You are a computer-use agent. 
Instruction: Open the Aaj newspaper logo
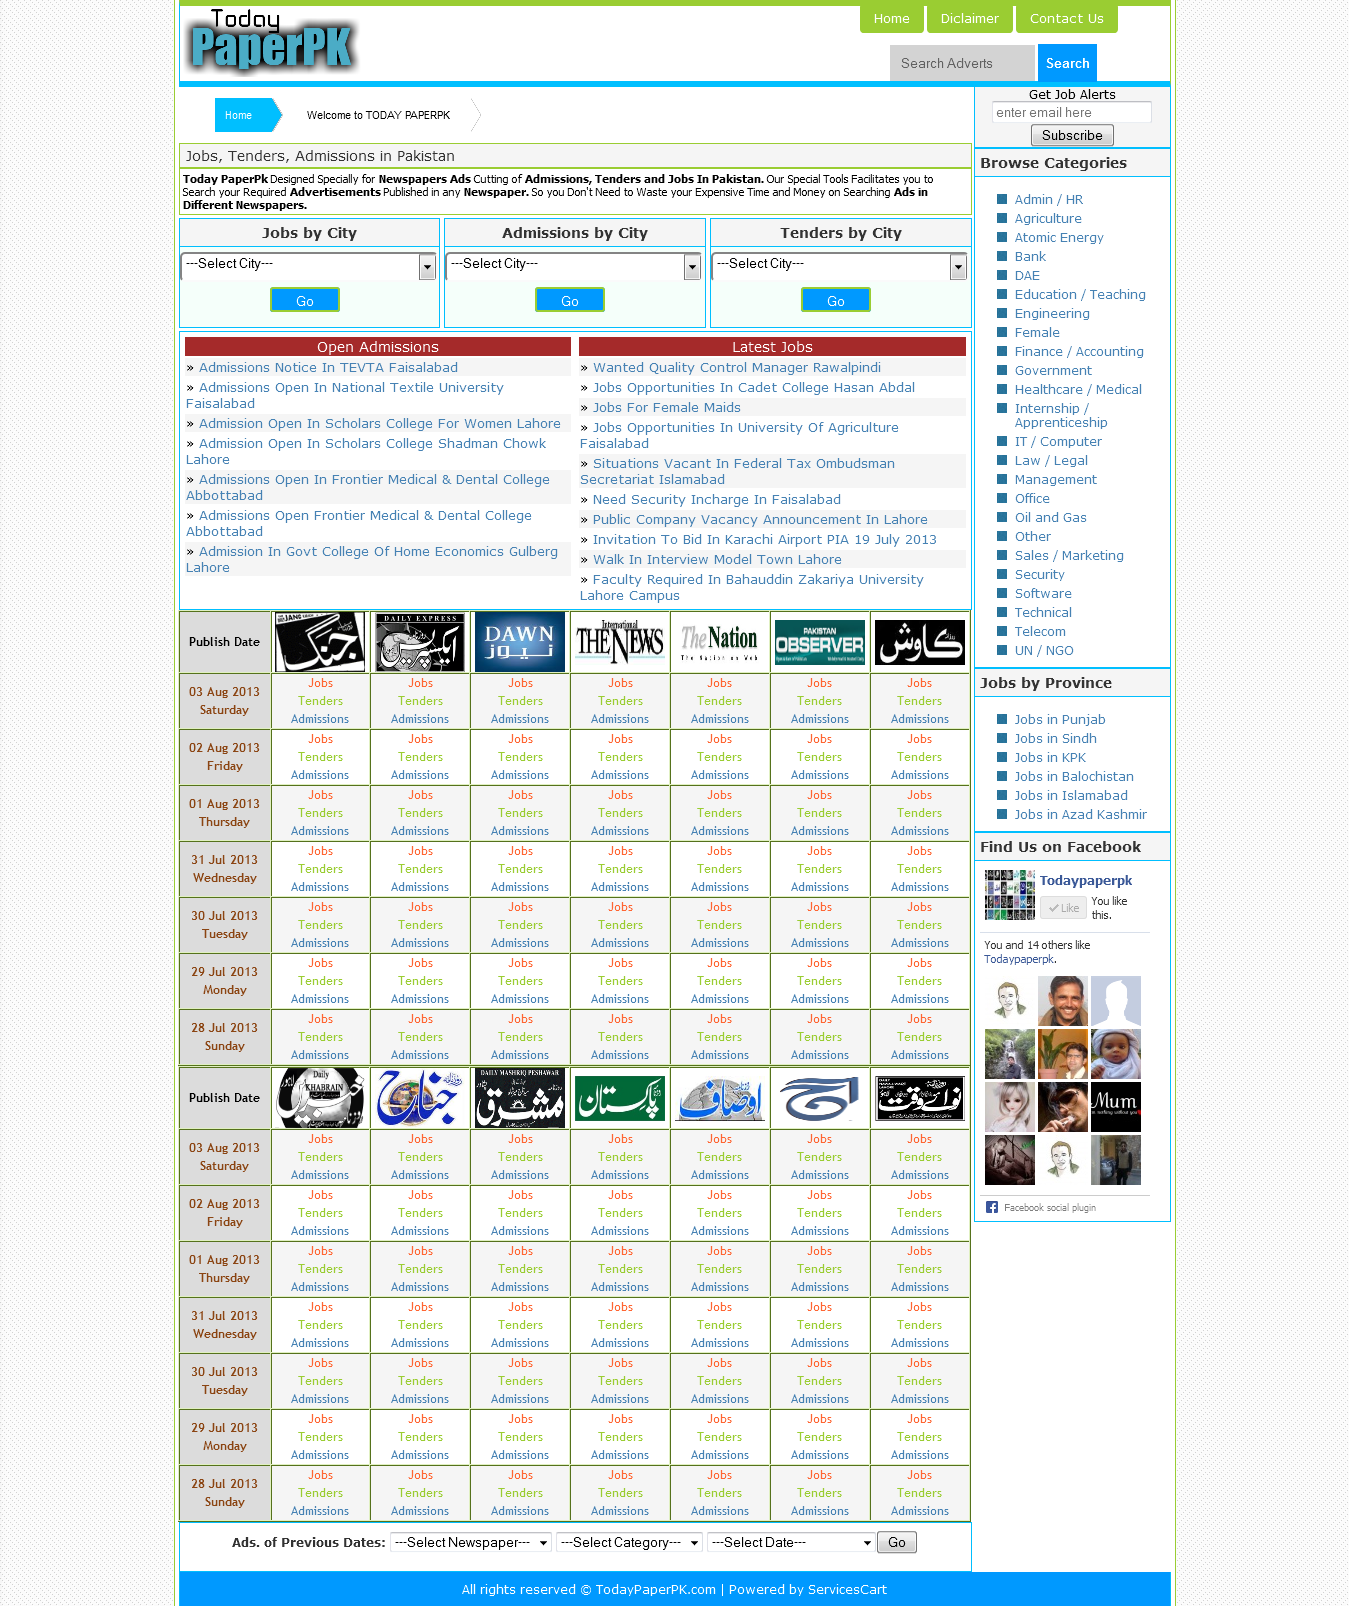(x=820, y=1098)
